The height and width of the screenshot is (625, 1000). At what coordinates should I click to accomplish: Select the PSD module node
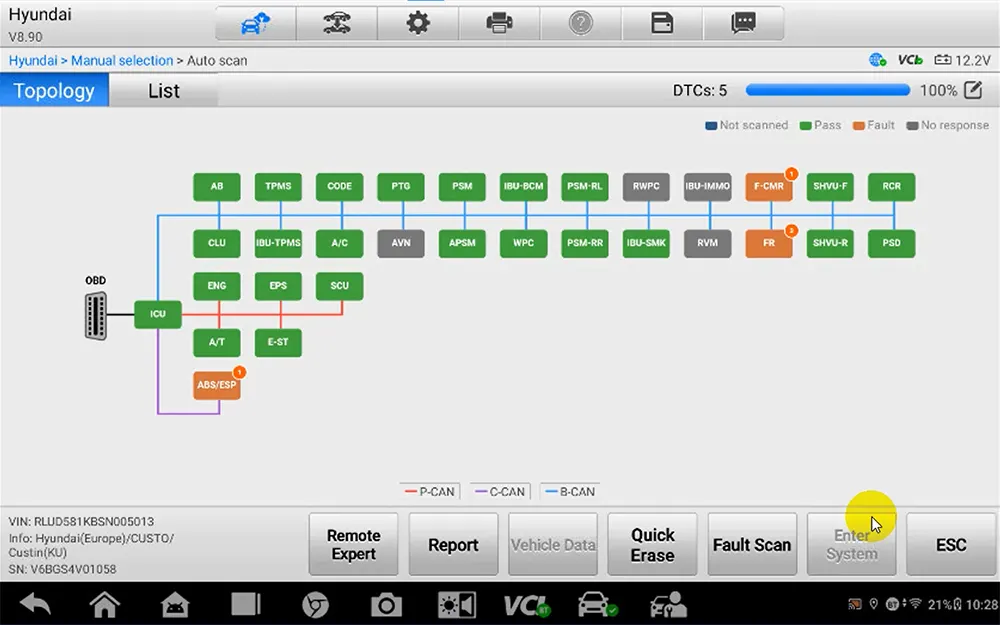[892, 243]
